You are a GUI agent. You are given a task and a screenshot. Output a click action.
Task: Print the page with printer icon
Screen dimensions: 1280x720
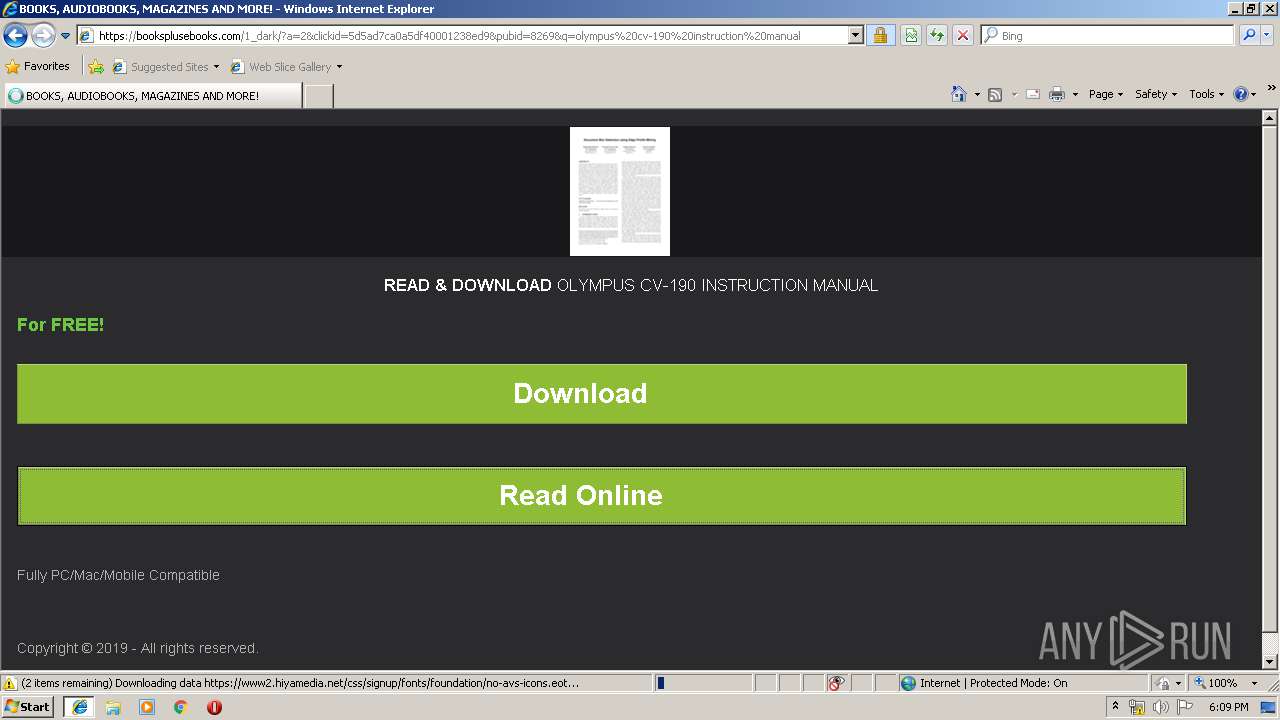[1057, 94]
